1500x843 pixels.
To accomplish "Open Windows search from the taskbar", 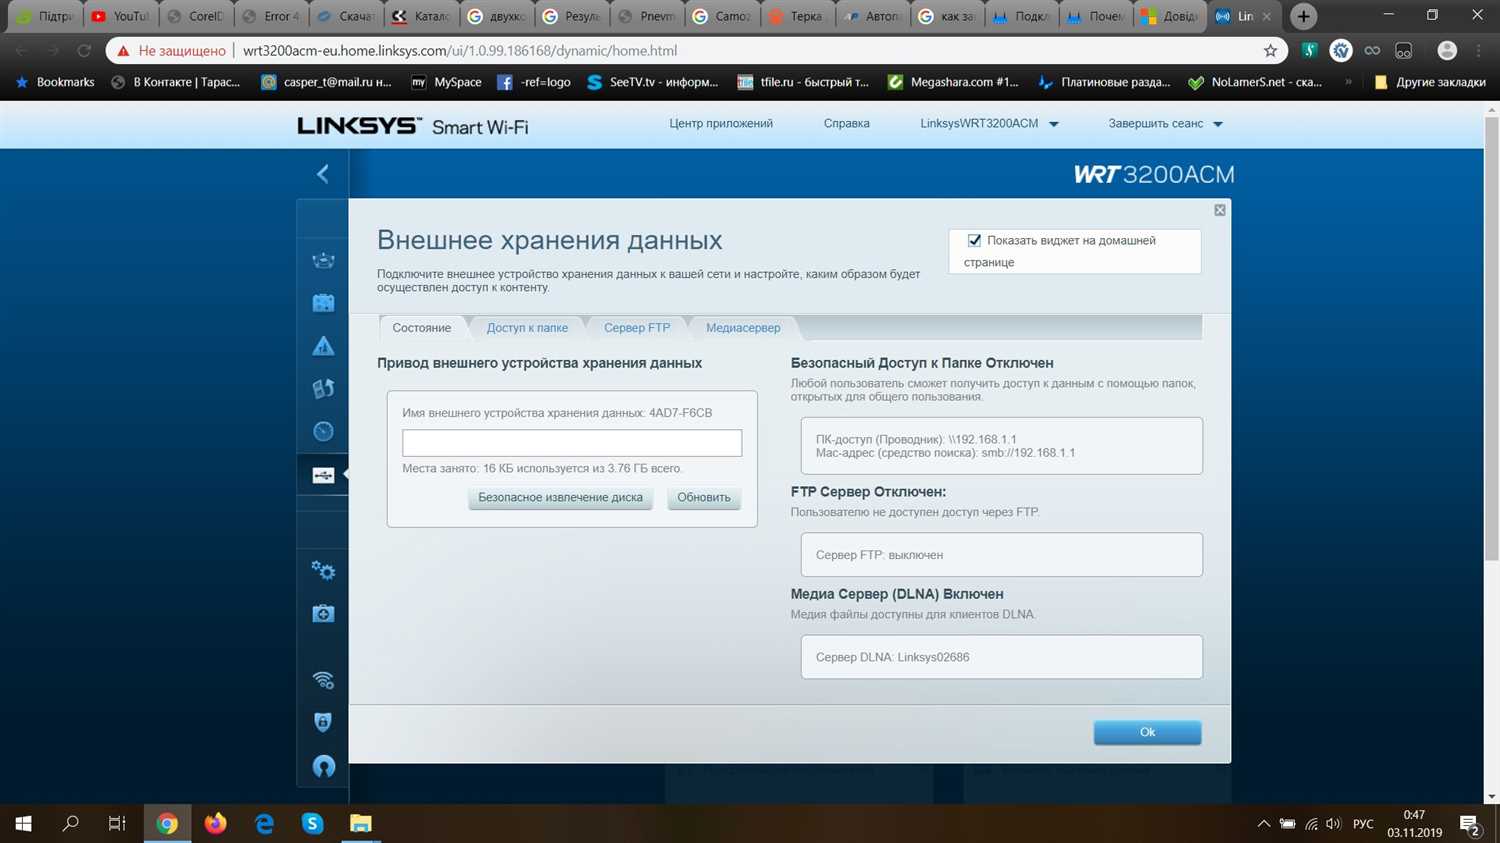I will [71, 824].
